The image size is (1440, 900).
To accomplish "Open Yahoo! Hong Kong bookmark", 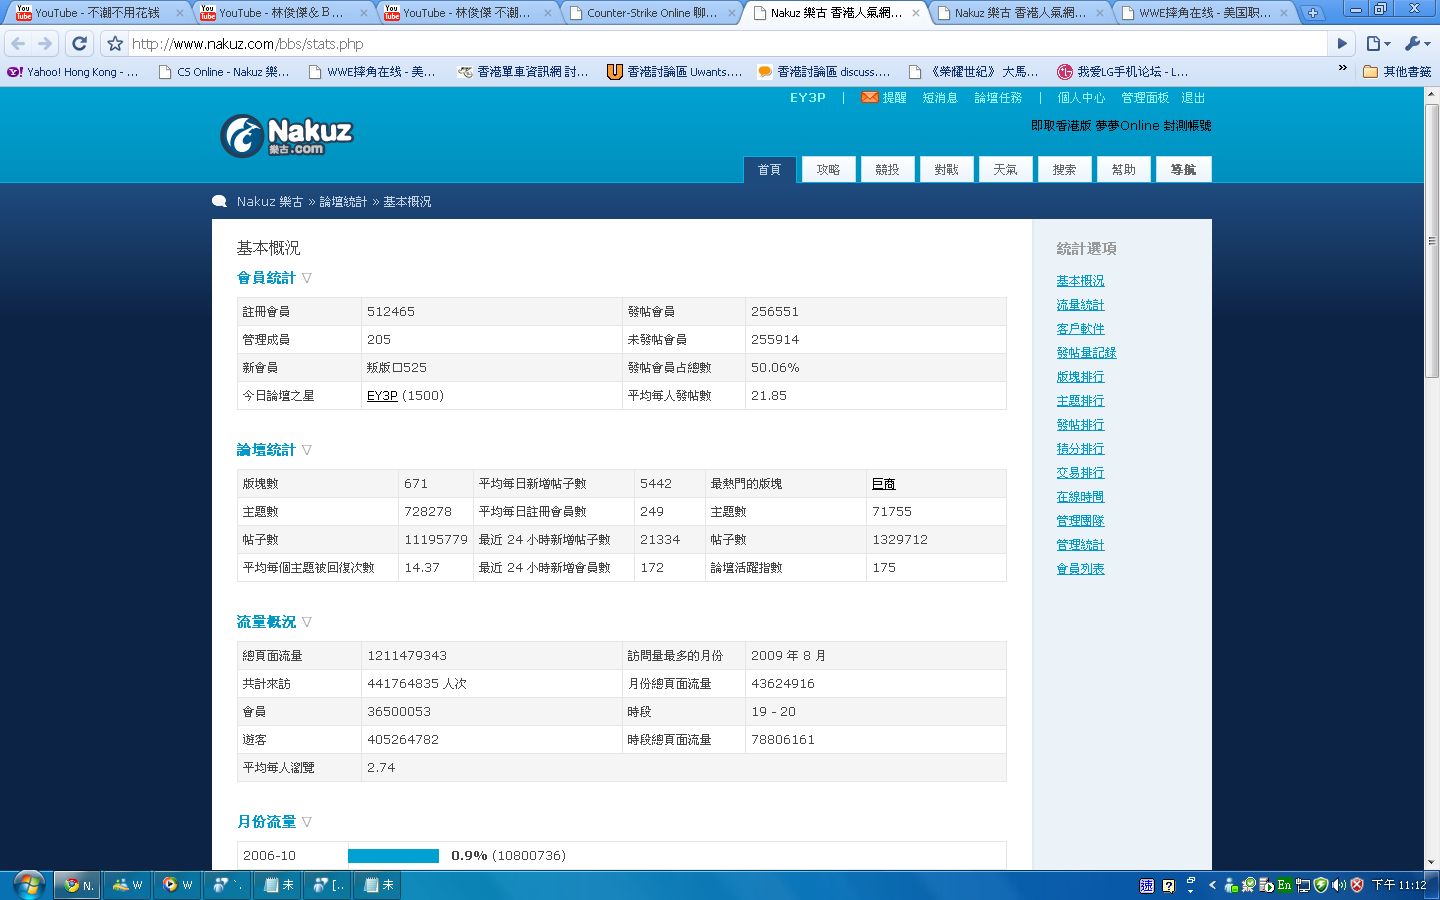I will click(x=73, y=72).
